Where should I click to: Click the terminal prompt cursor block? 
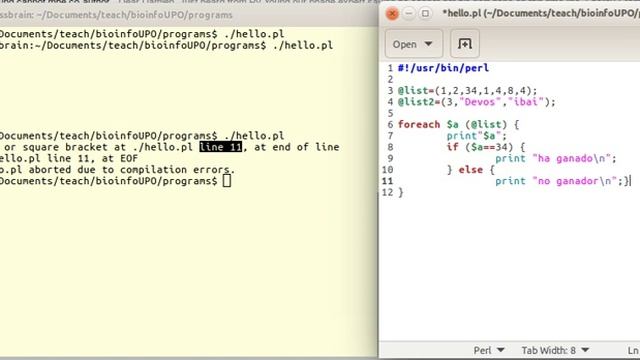[x=227, y=181]
